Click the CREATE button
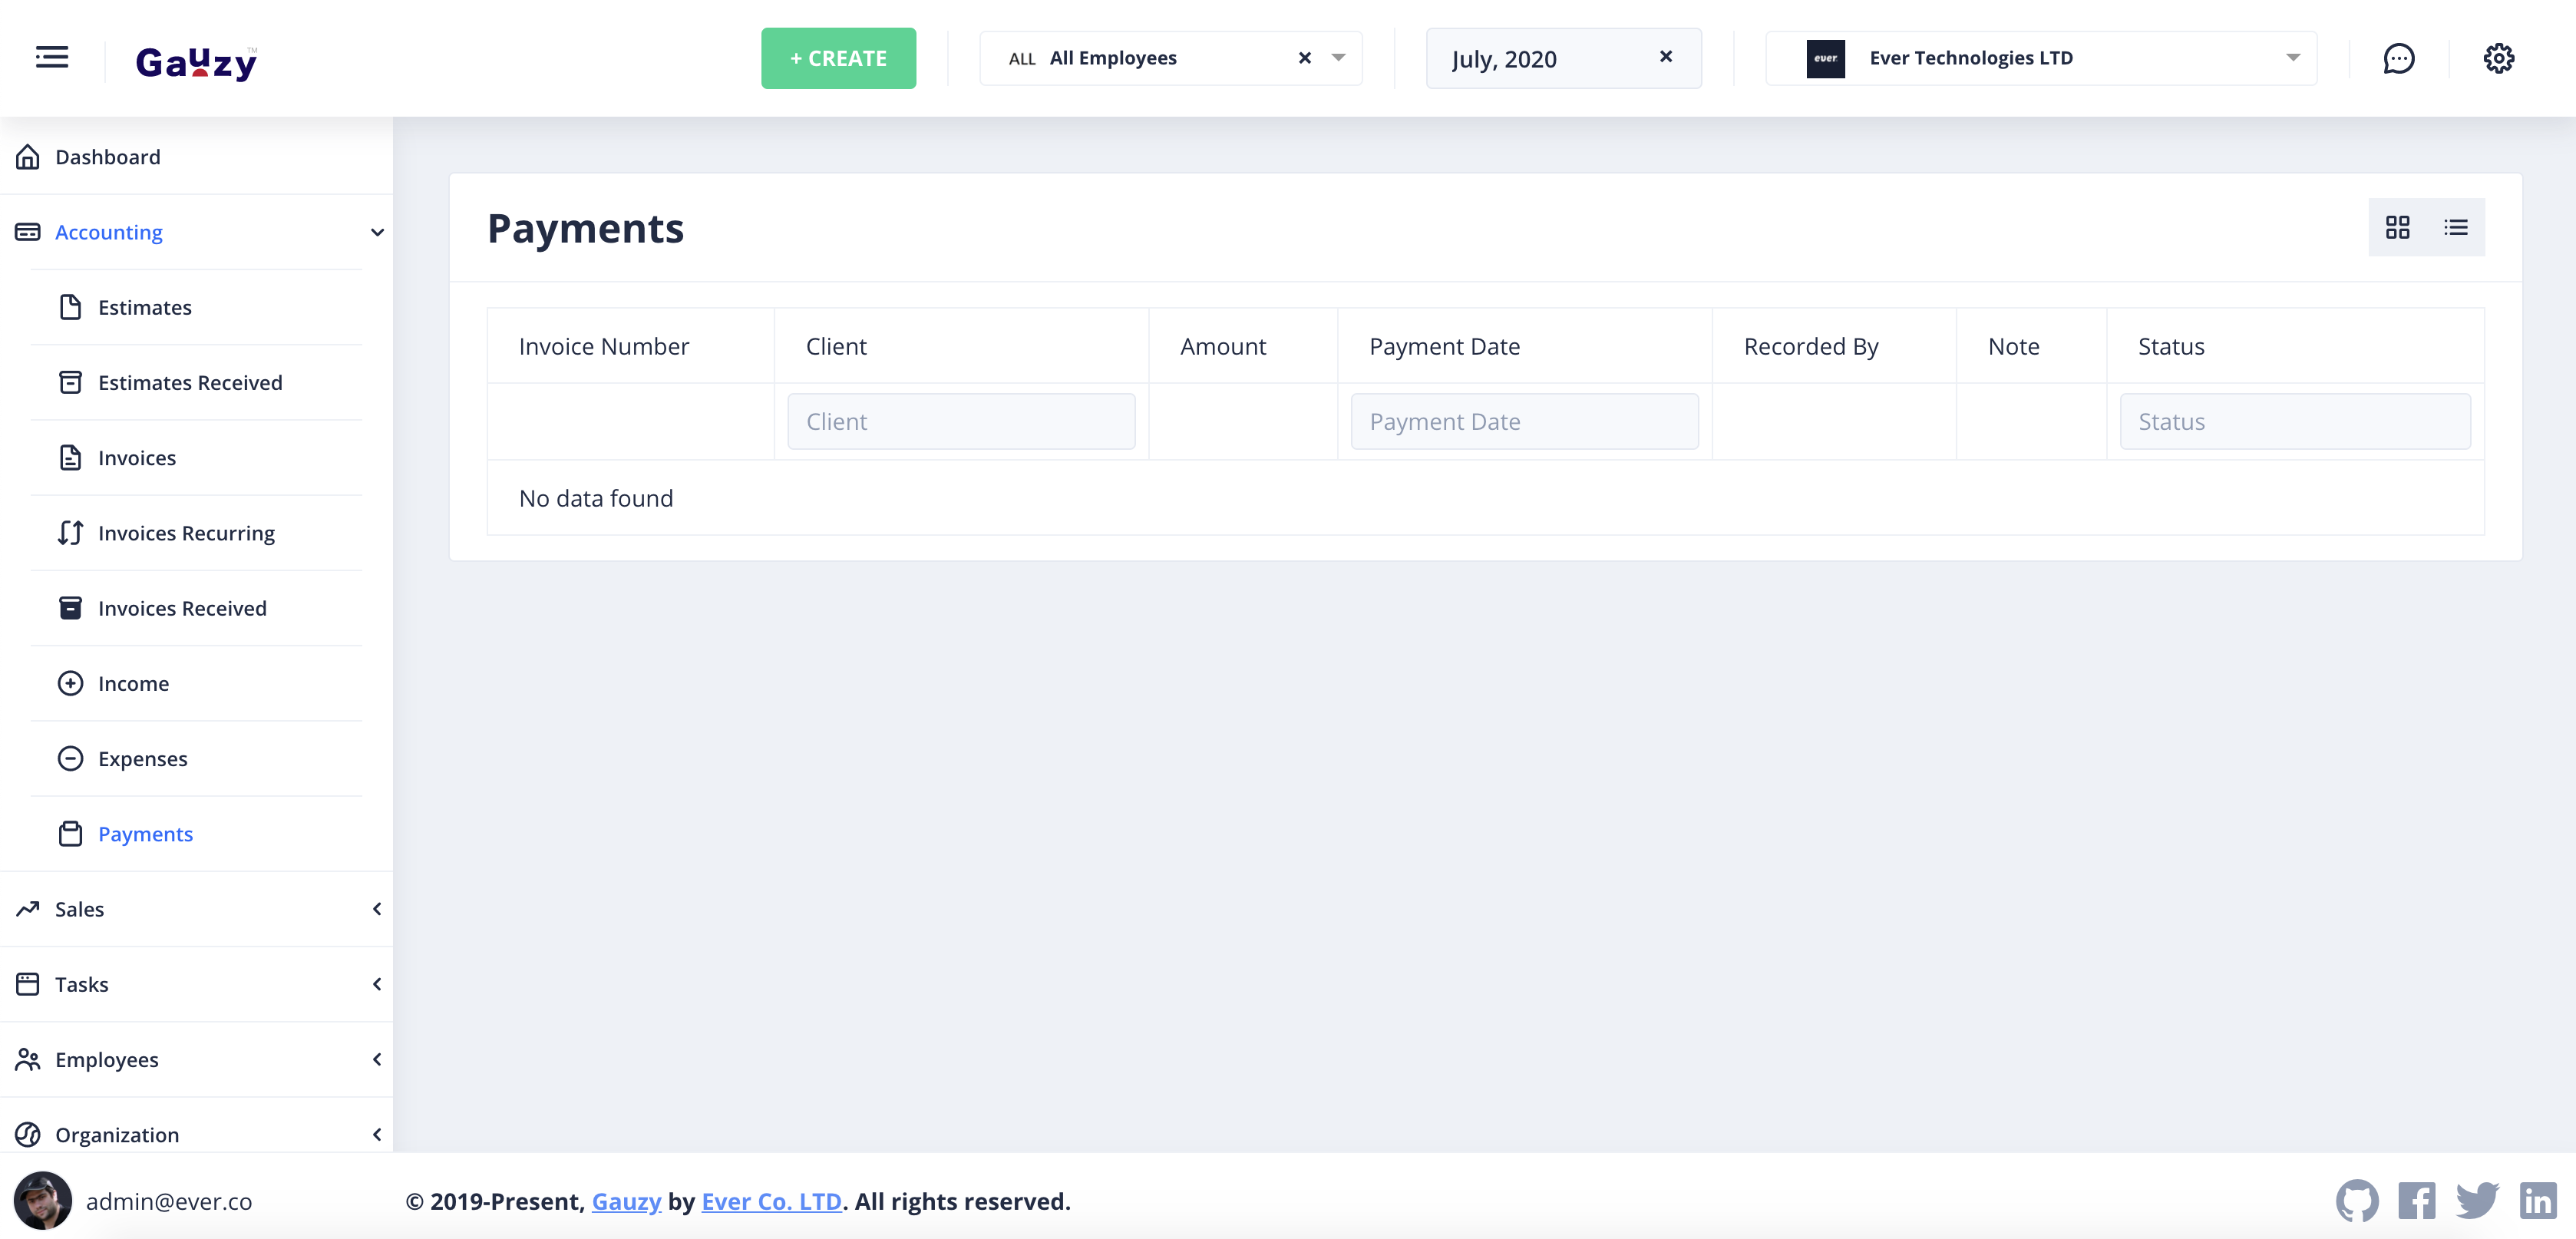 tap(838, 58)
